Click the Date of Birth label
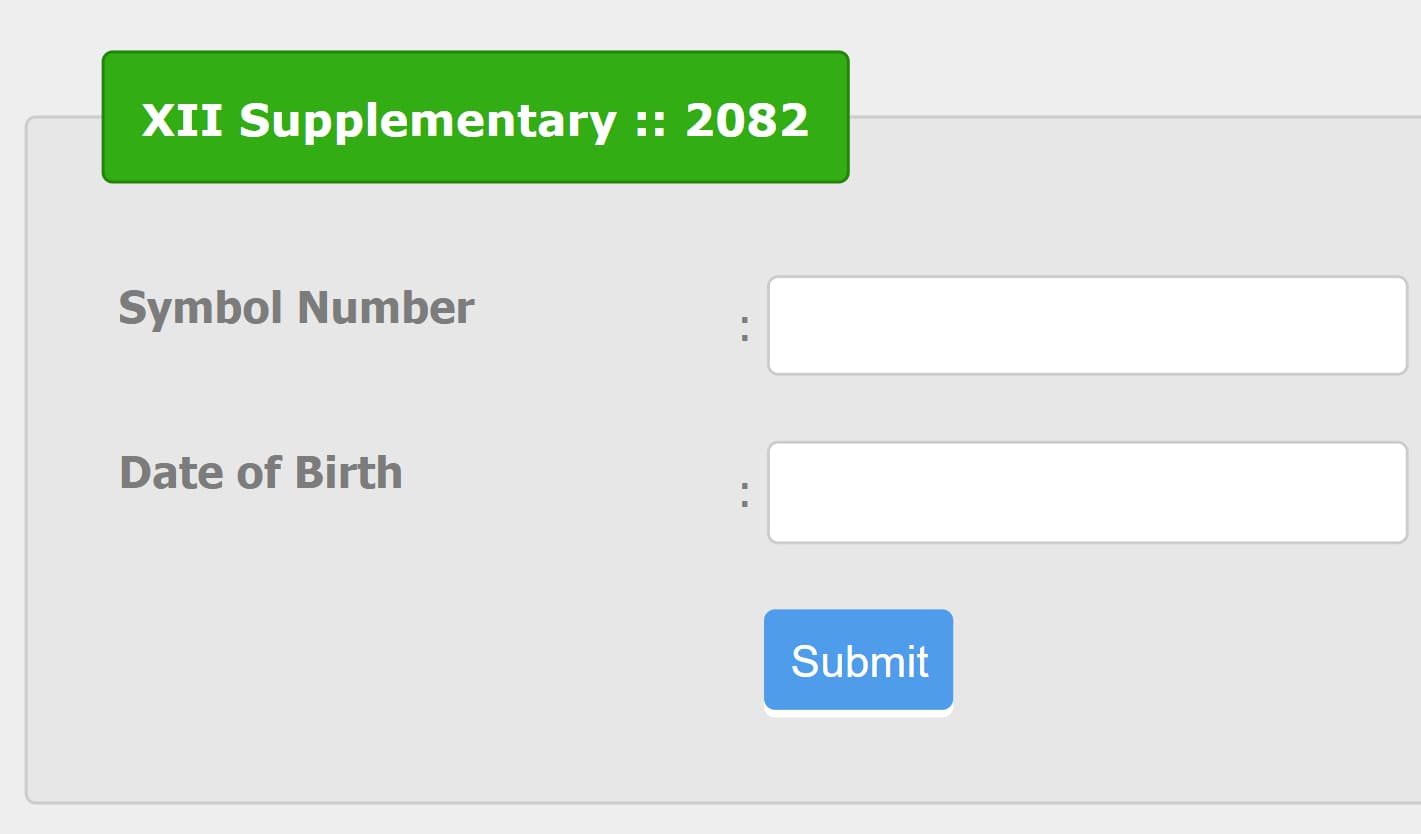This screenshot has height=834, width=1421. point(260,473)
